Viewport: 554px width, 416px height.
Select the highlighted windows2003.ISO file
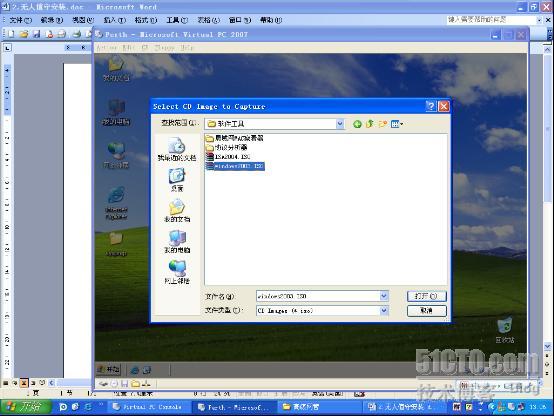(x=235, y=166)
